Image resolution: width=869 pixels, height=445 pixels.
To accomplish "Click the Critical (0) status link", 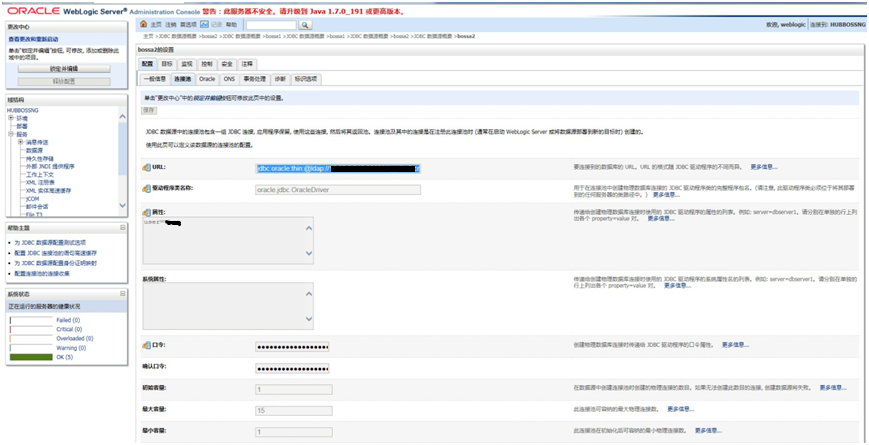I will pos(69,329).
